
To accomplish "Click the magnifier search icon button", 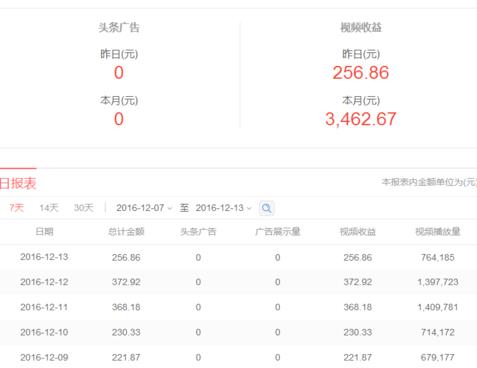I will tap(266, 208).
